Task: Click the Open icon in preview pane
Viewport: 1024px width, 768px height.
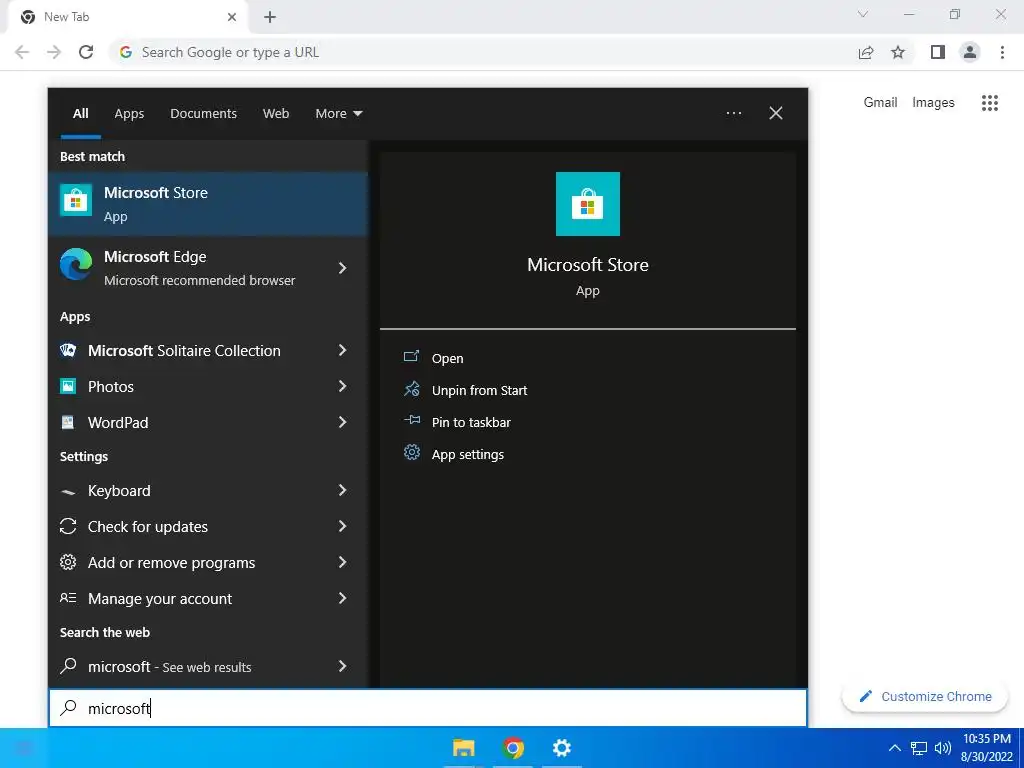Action: coord(411,357)
